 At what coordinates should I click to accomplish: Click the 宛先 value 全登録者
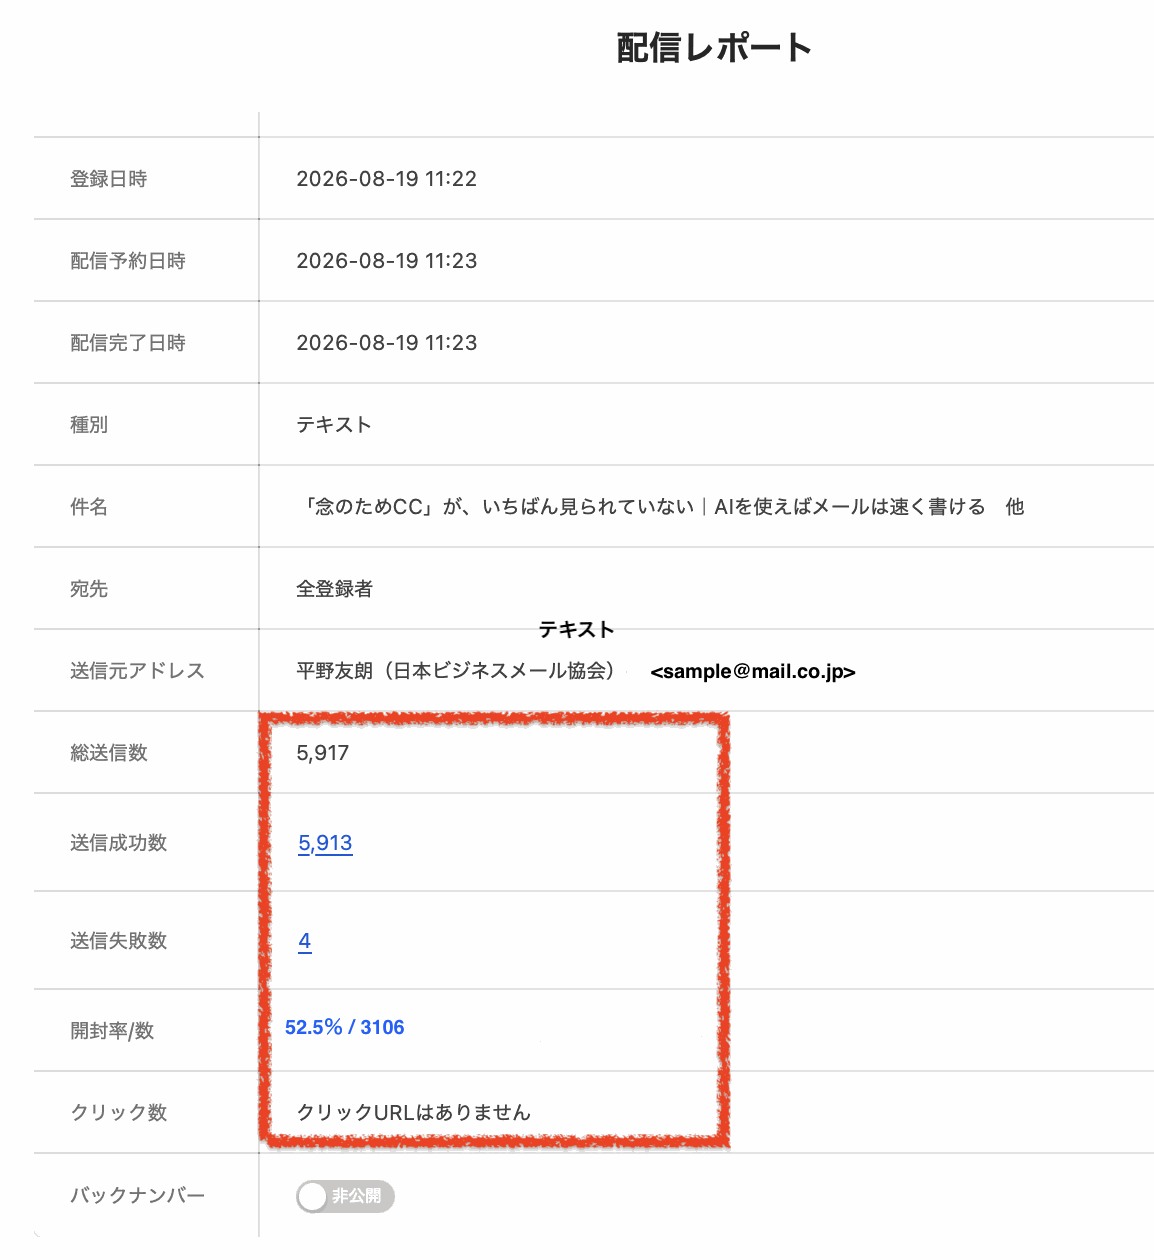pyautogui.click(x=334, y=589)
